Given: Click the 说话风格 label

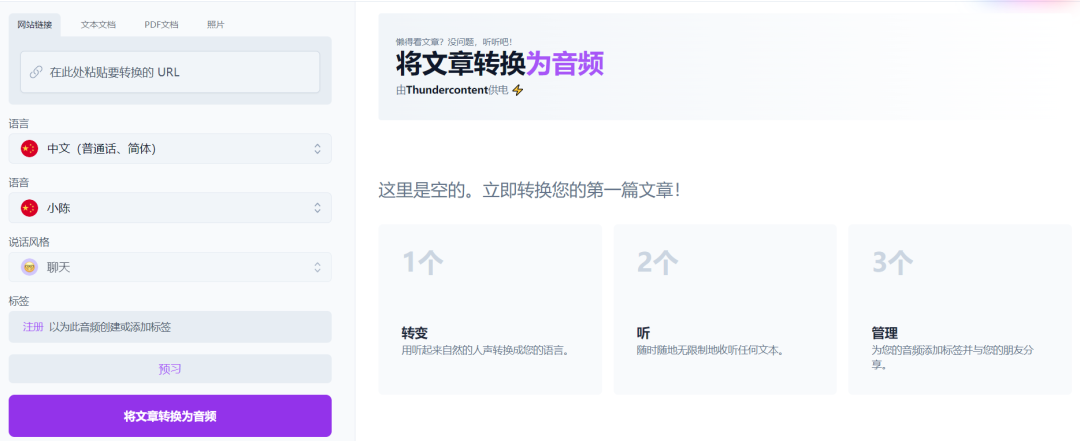Looking at the screenshot, I should point(29,242).
